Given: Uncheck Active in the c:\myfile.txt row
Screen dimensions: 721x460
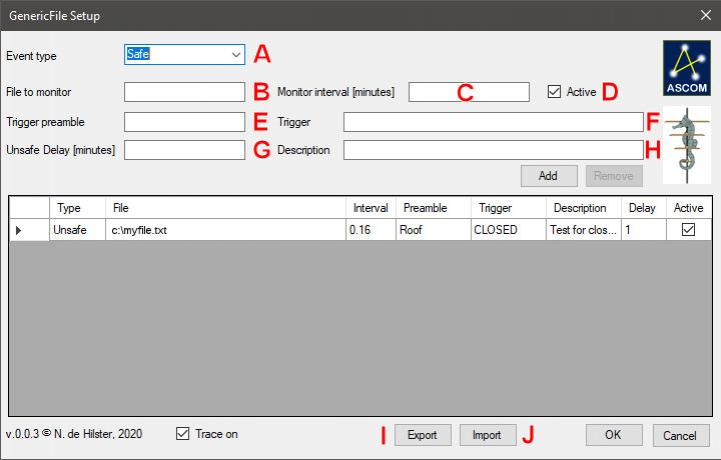Looking at the screenshot, I should (x=689, y=230).
